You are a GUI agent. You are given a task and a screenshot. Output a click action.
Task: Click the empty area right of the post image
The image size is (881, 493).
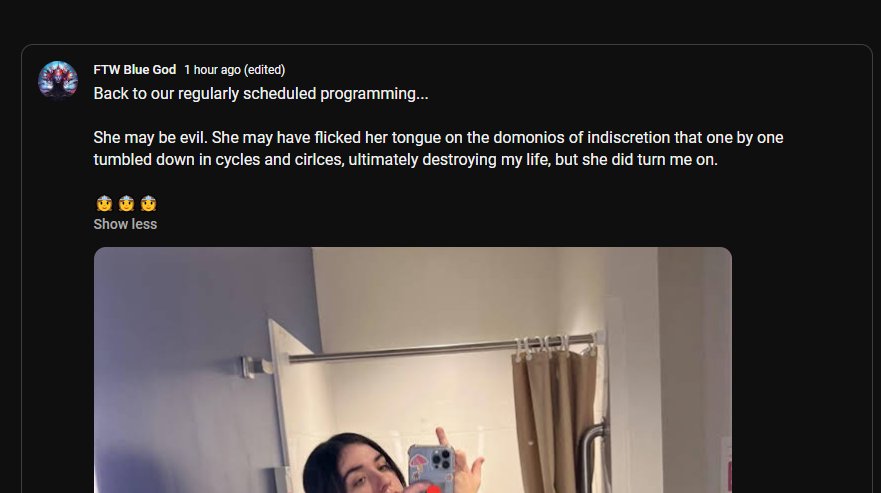[x=801, y=370]
